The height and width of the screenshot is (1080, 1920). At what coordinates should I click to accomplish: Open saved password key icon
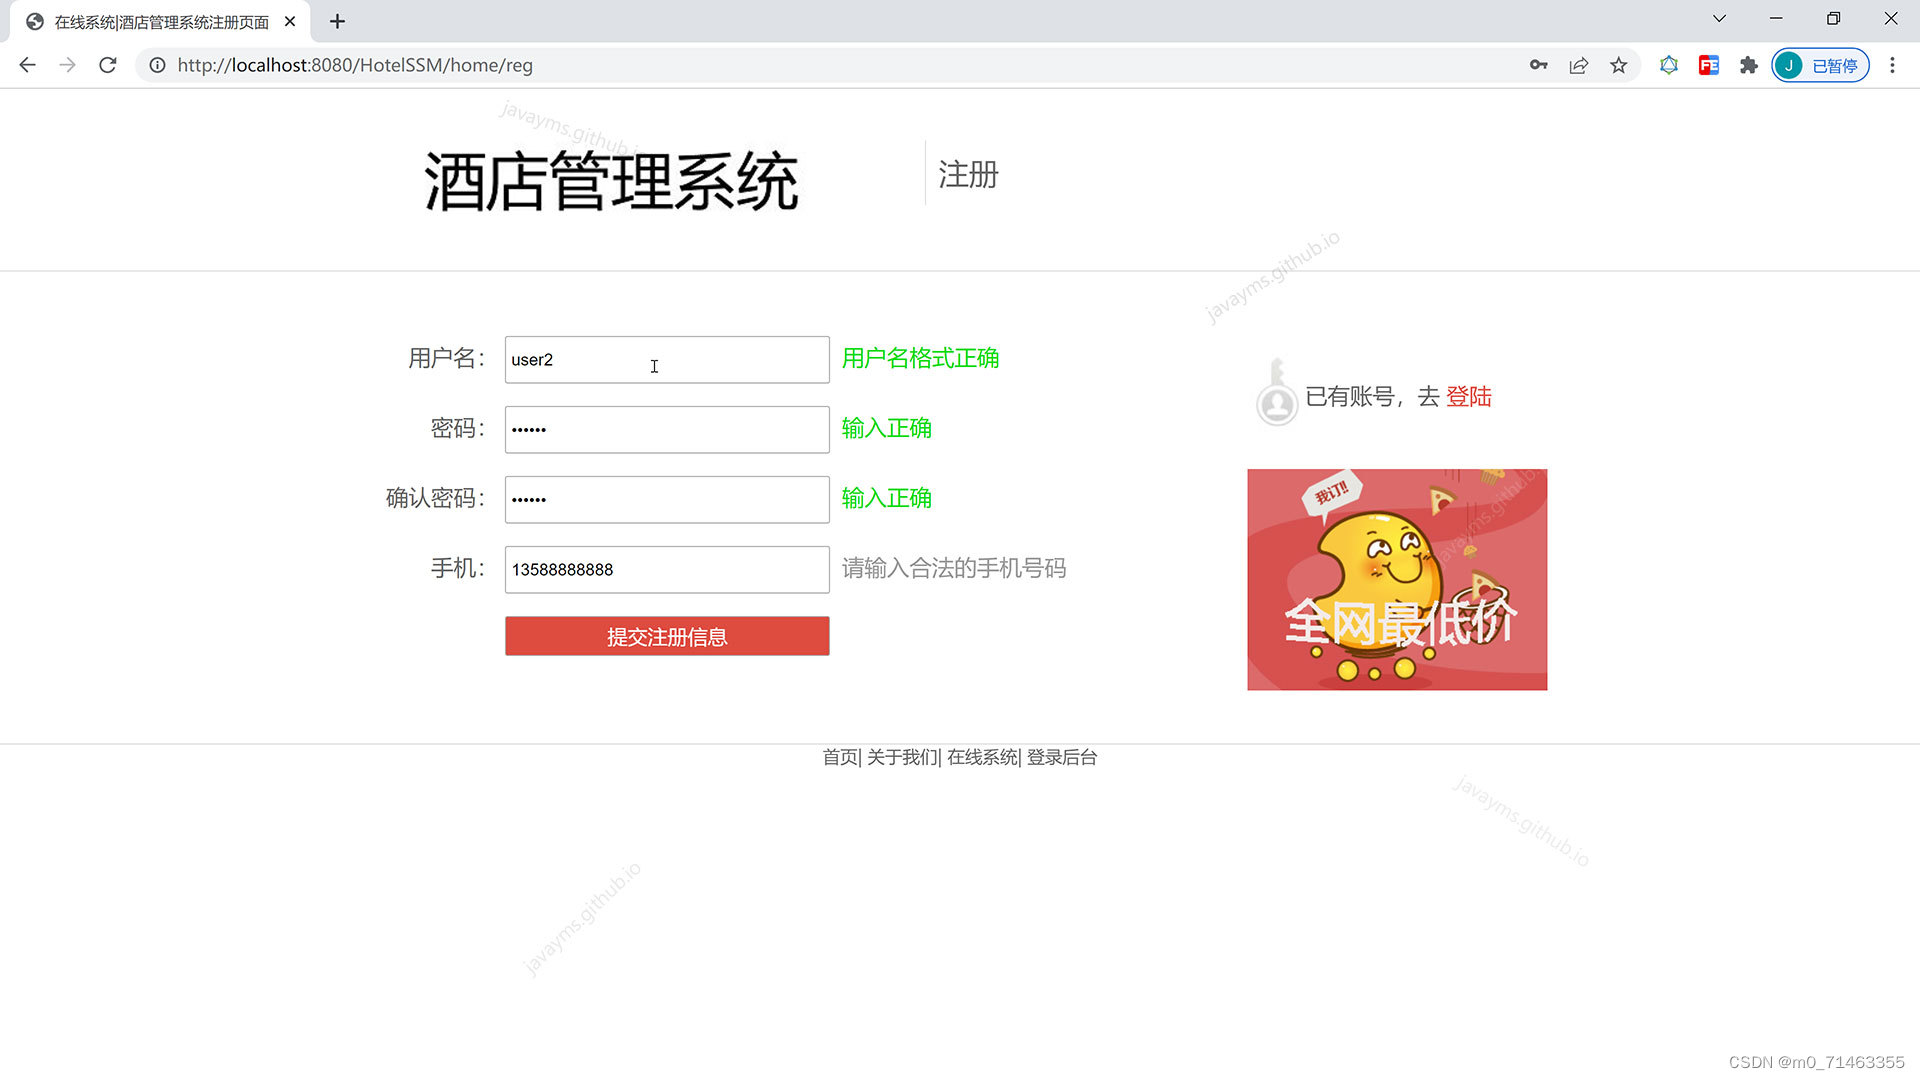tap(1538, 65)
